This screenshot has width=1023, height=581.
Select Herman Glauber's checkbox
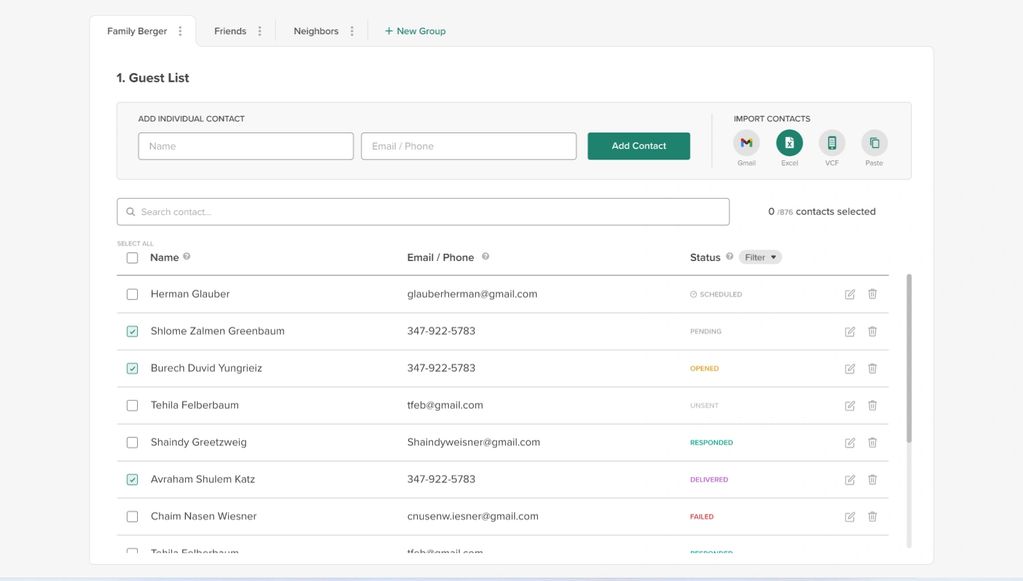coord(132,294)
